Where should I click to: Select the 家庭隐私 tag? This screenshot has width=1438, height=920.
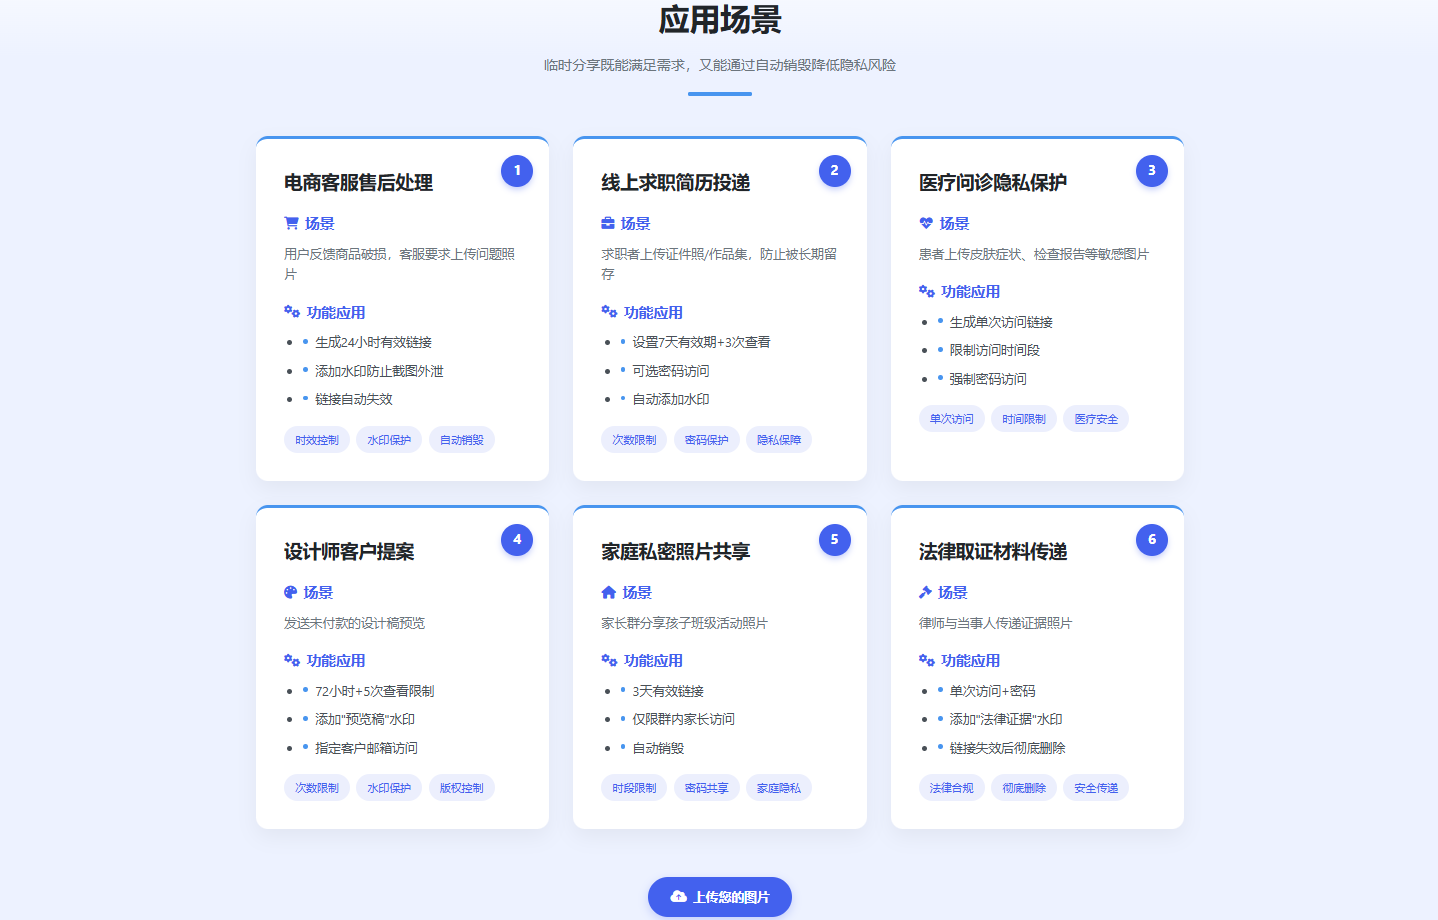click(x=779, y=787)
